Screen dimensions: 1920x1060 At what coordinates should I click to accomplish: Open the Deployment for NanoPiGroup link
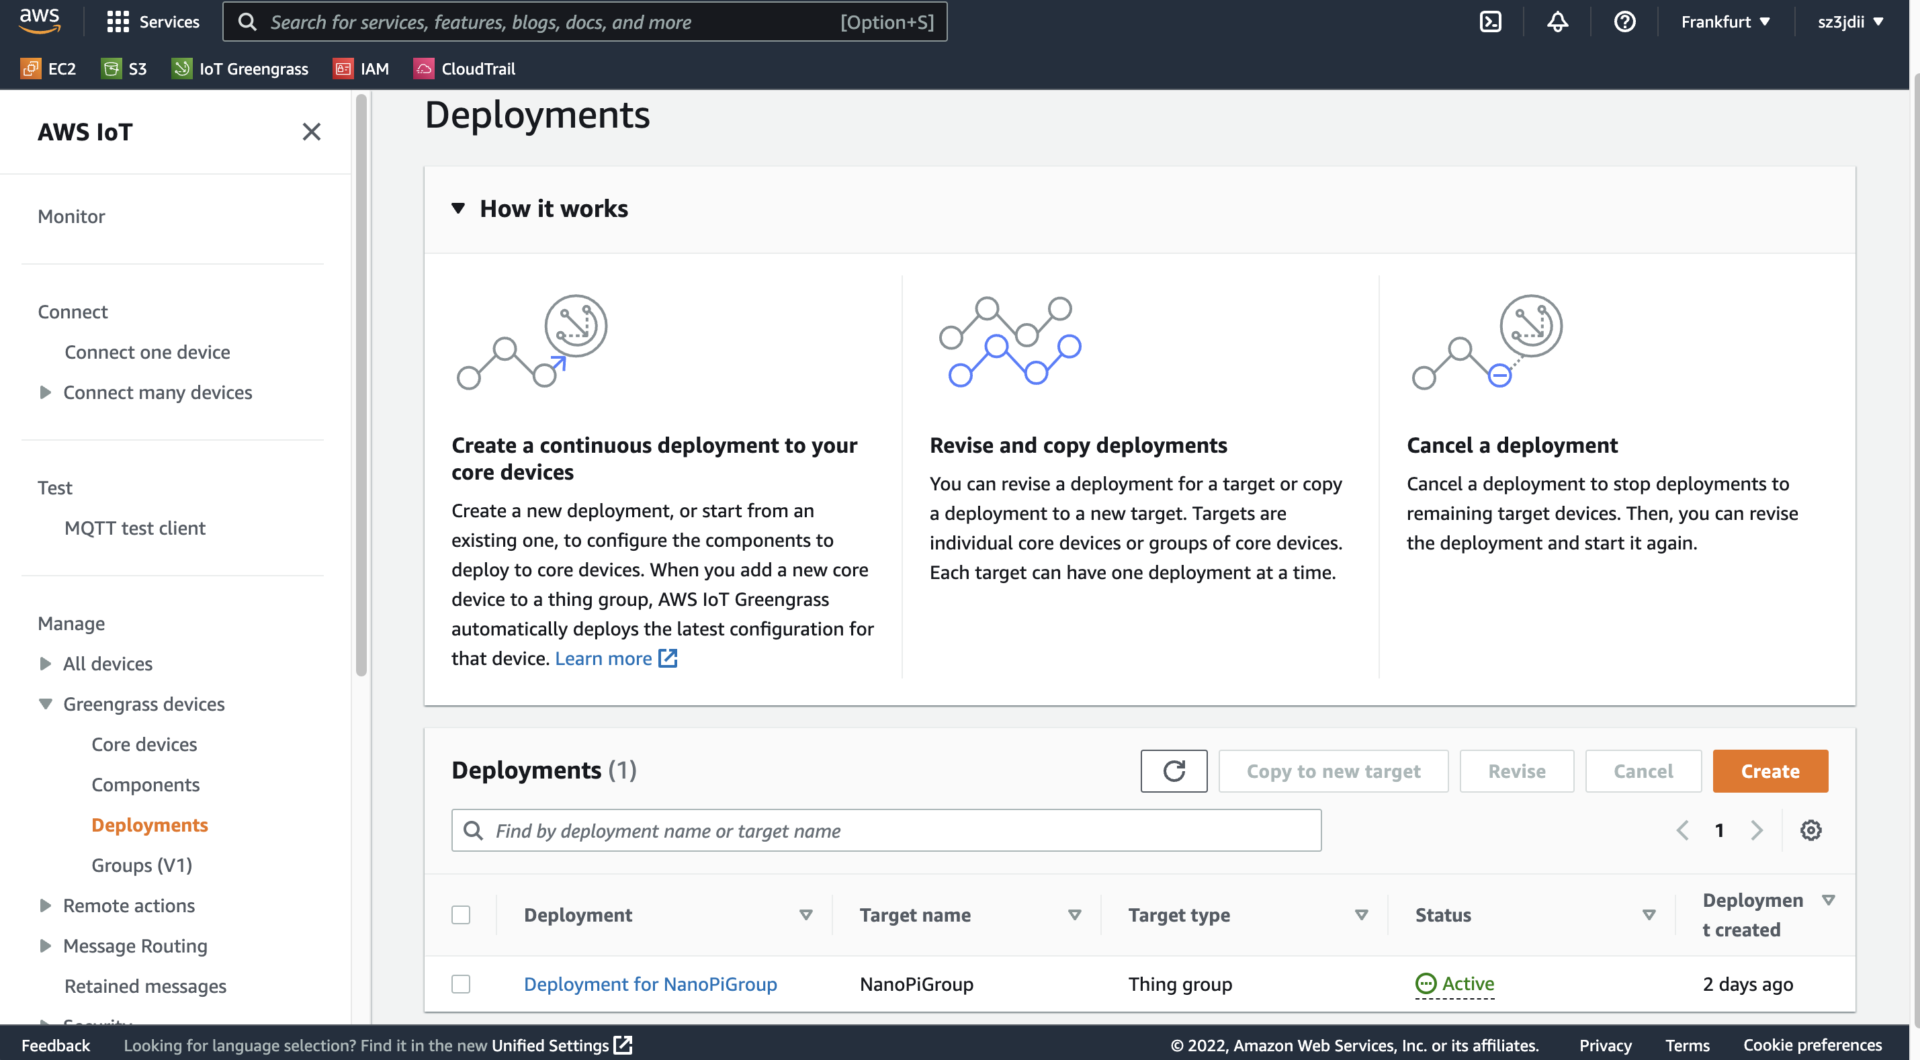(x=650, y=984)
